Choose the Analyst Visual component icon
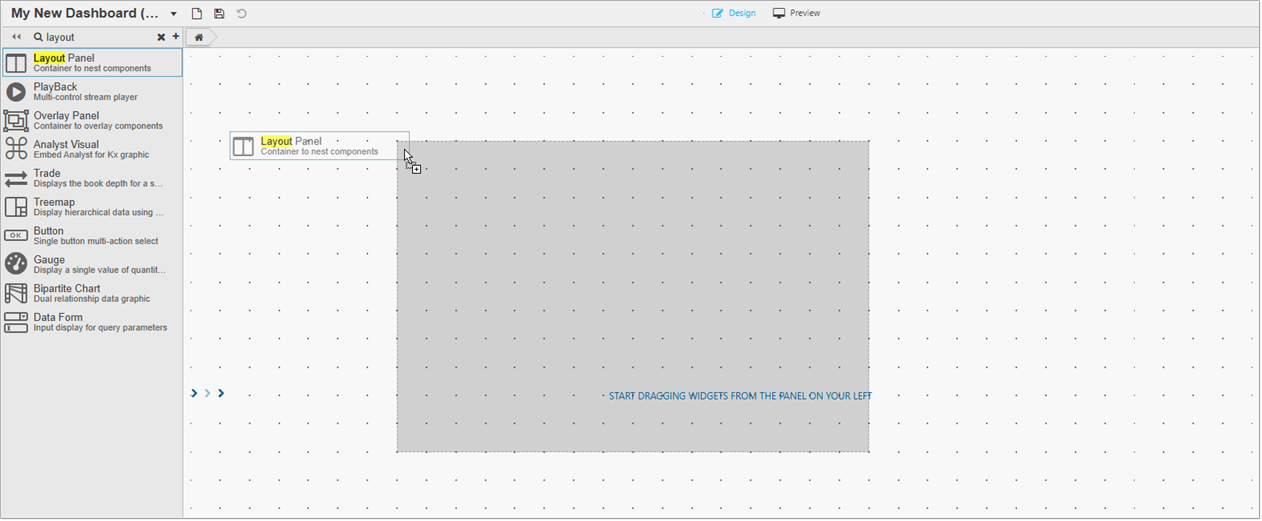1262x521 pixels. 16,149
